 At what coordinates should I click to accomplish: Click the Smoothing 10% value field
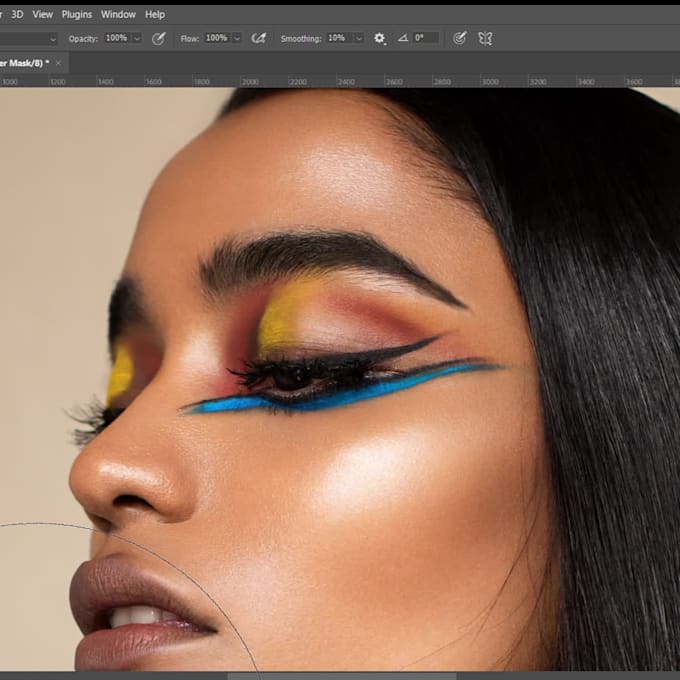coord(338,38)
